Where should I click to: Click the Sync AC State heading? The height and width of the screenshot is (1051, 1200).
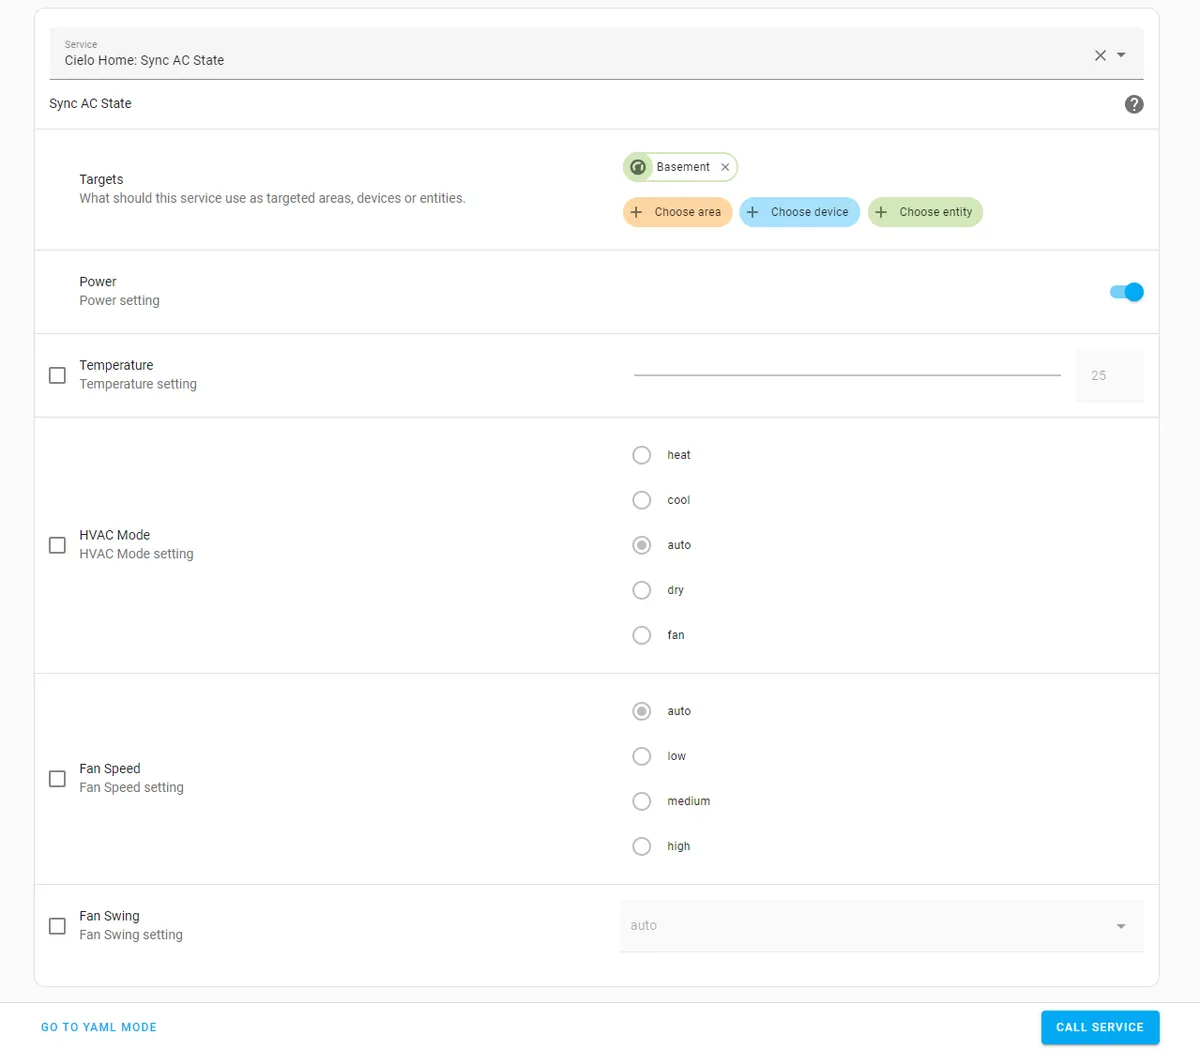point(91,103)
